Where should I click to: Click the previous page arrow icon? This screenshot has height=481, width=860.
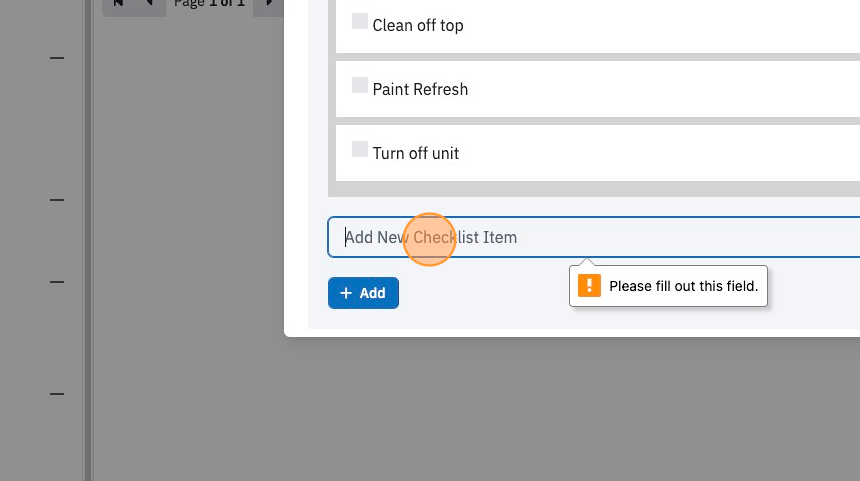click(x=149, y=3)
